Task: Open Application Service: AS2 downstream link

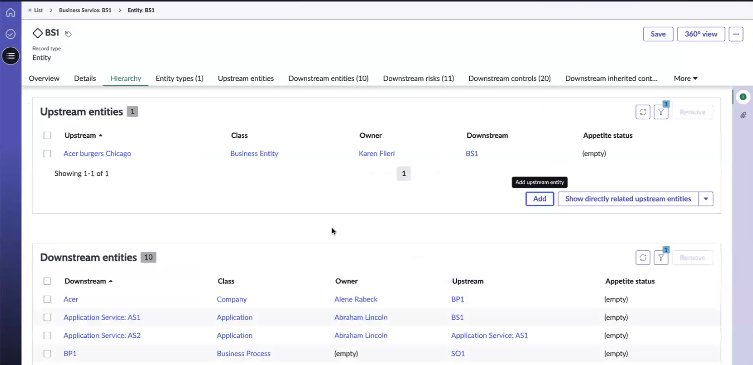Action: [x=102, y=335]
